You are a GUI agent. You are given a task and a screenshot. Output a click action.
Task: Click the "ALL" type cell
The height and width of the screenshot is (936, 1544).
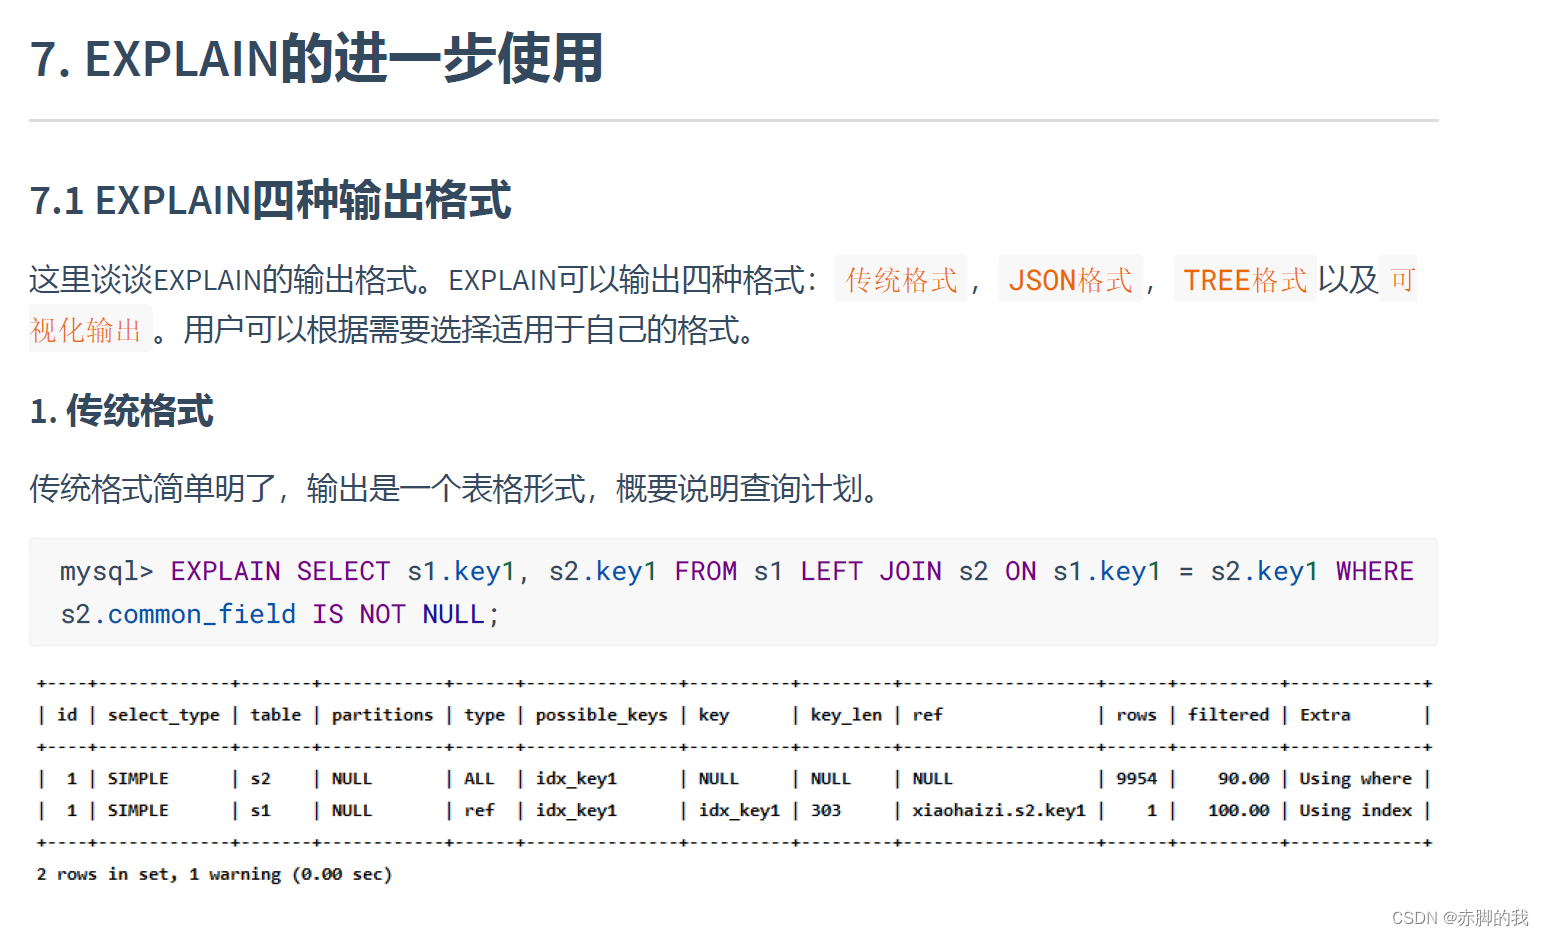(479, 779)
